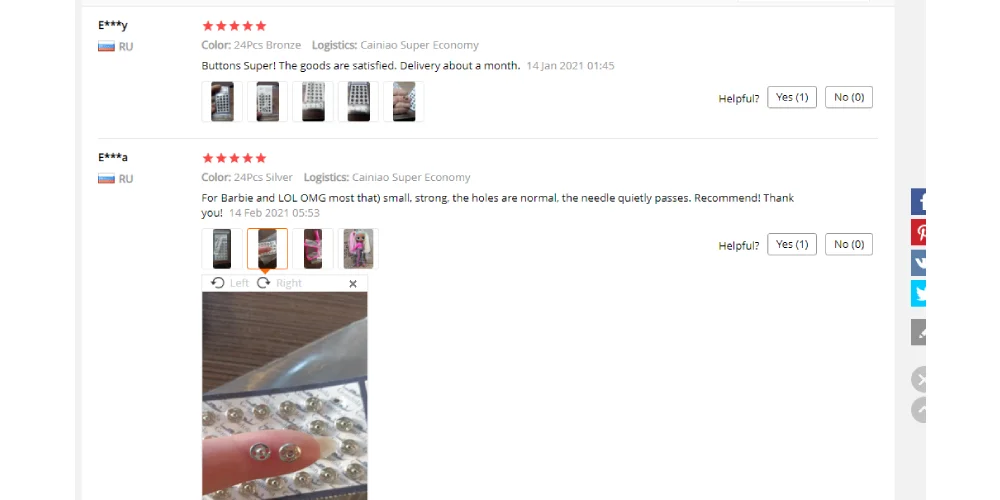This screenshot has width=1000, height=500.
Task: Click the enlarged snap buttons photo
Action: [x=284, y=396]
